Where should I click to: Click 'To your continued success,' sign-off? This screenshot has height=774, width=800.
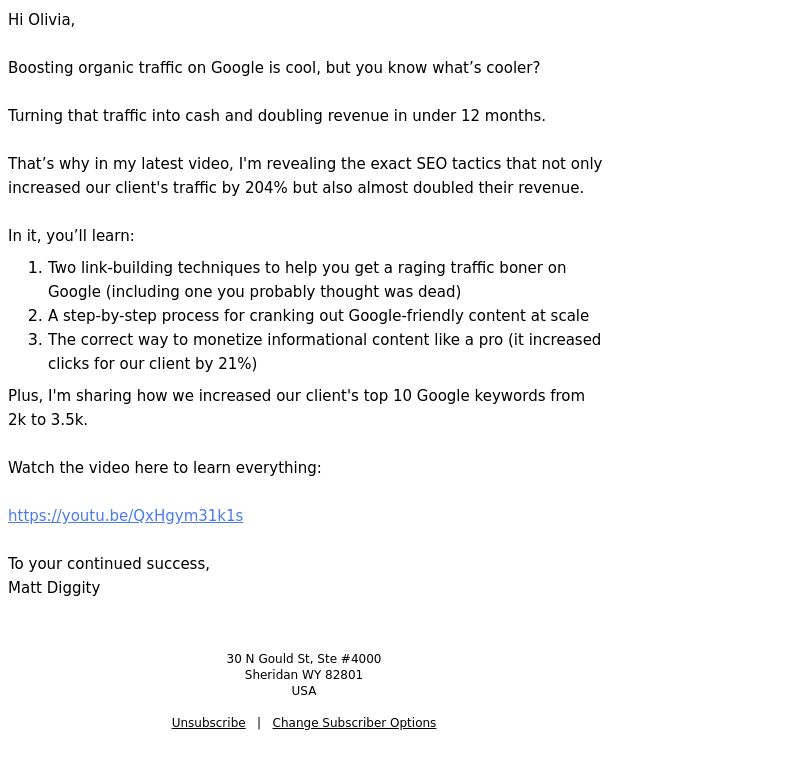pyautogui.click(x=109, y=564)
